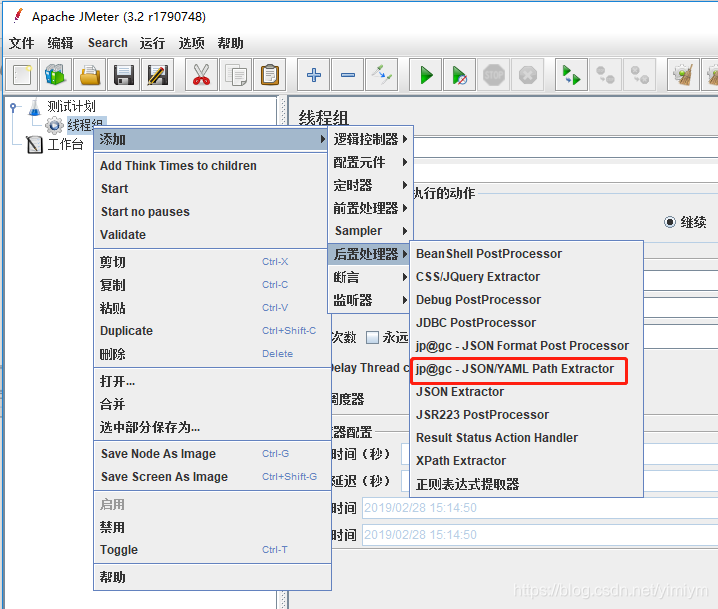The image size is (718, 609).
Task: Open the 选项 menu
Action: (191, 43)
